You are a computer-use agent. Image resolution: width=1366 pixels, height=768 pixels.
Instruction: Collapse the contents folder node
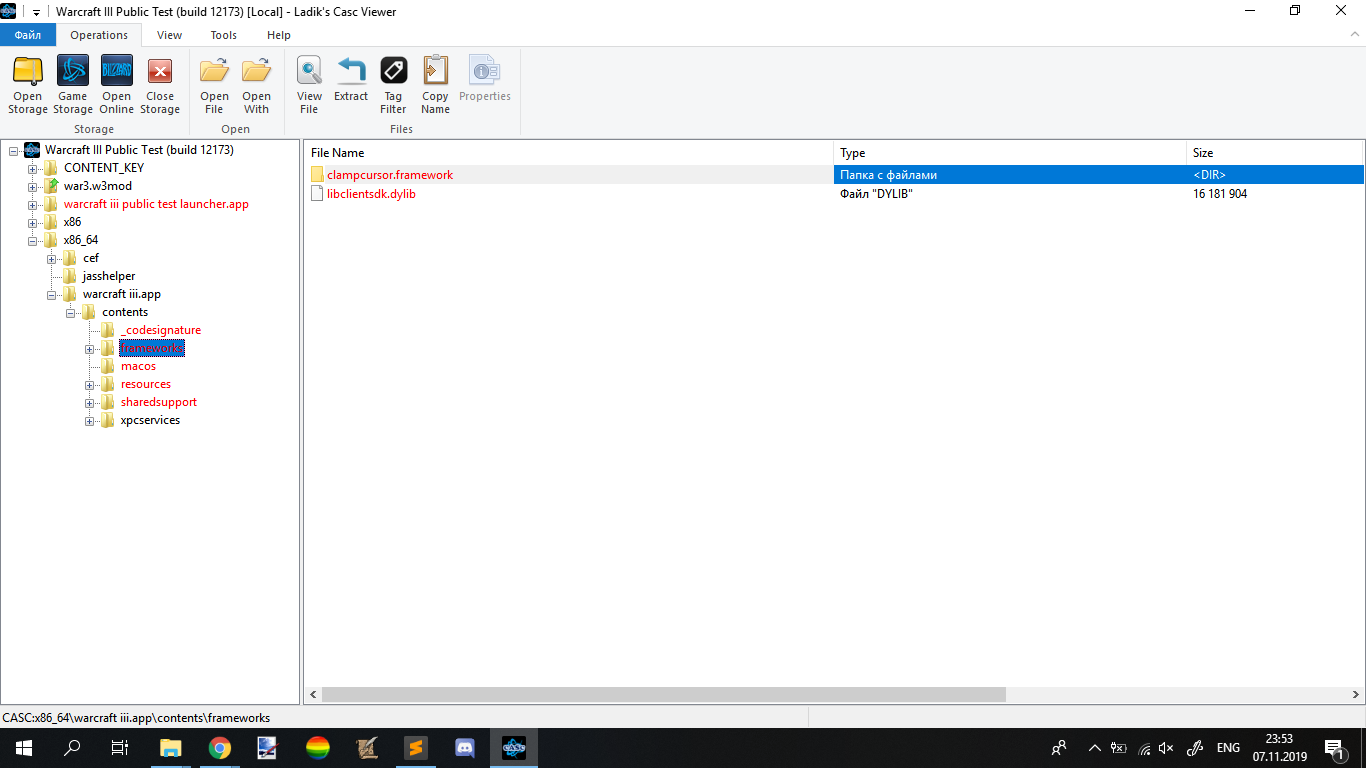[70, 313]
